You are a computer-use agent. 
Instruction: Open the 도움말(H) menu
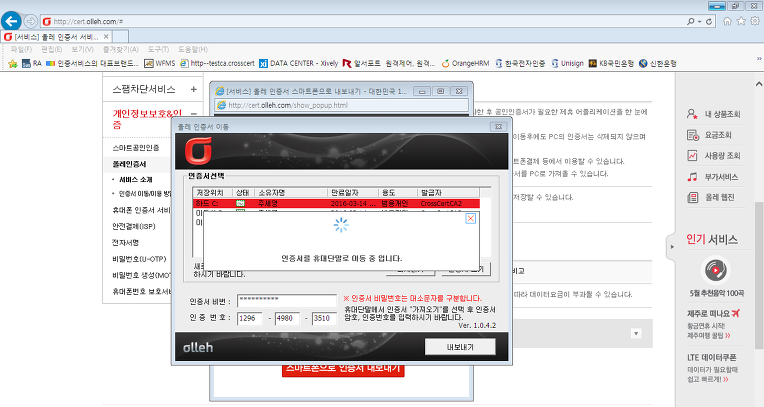(x=192, y=50)
